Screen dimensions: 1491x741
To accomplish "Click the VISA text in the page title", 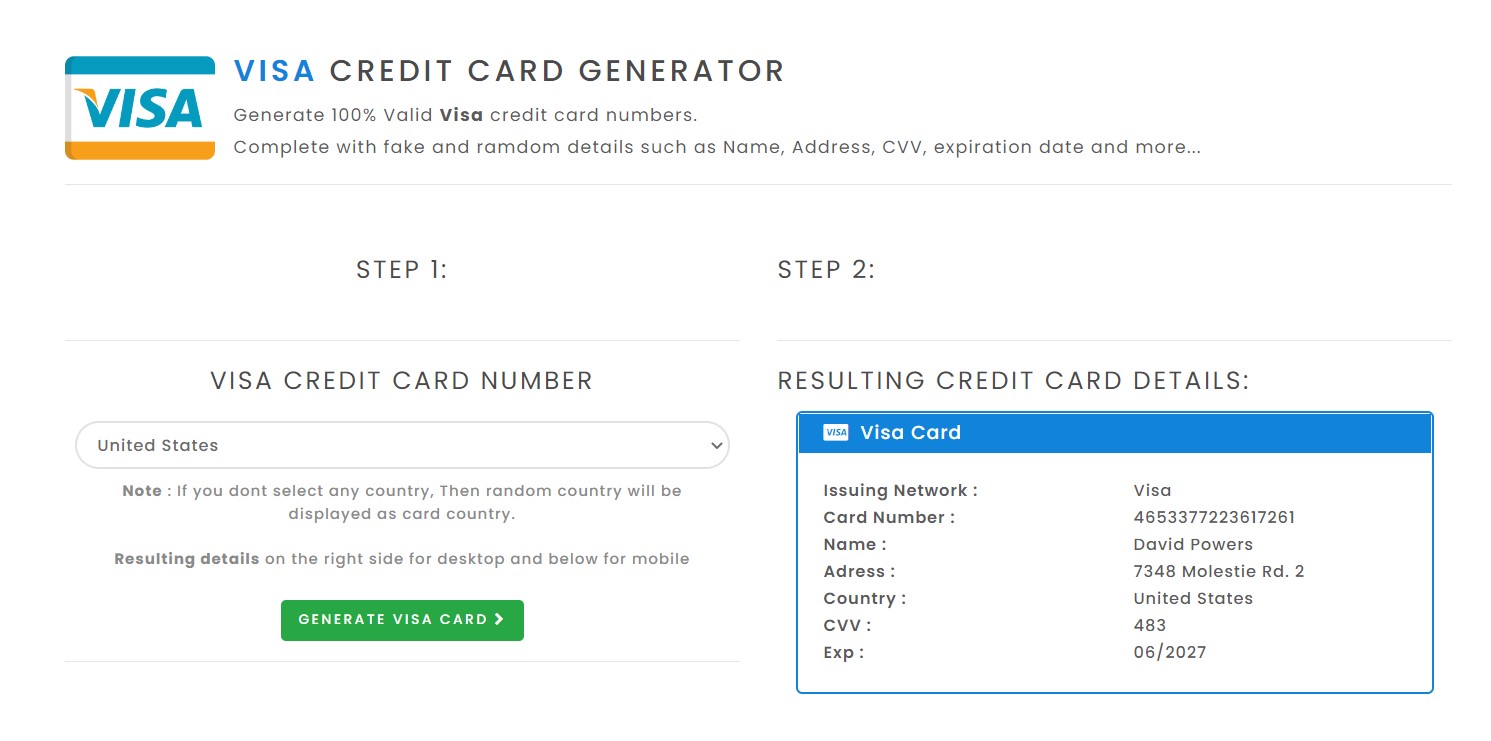I will [x=274, y=70].
